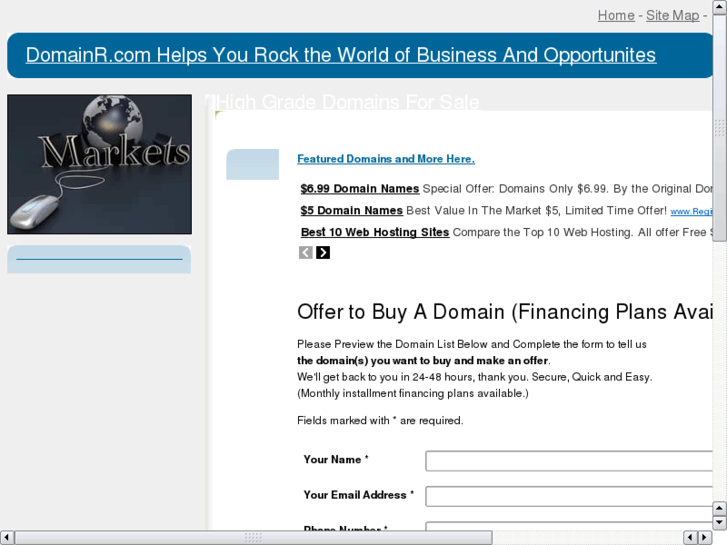Open Best 10 Web Hosting Sites ad
The width and height of the screenshot is (727, 545).
(x=375, y=232)
